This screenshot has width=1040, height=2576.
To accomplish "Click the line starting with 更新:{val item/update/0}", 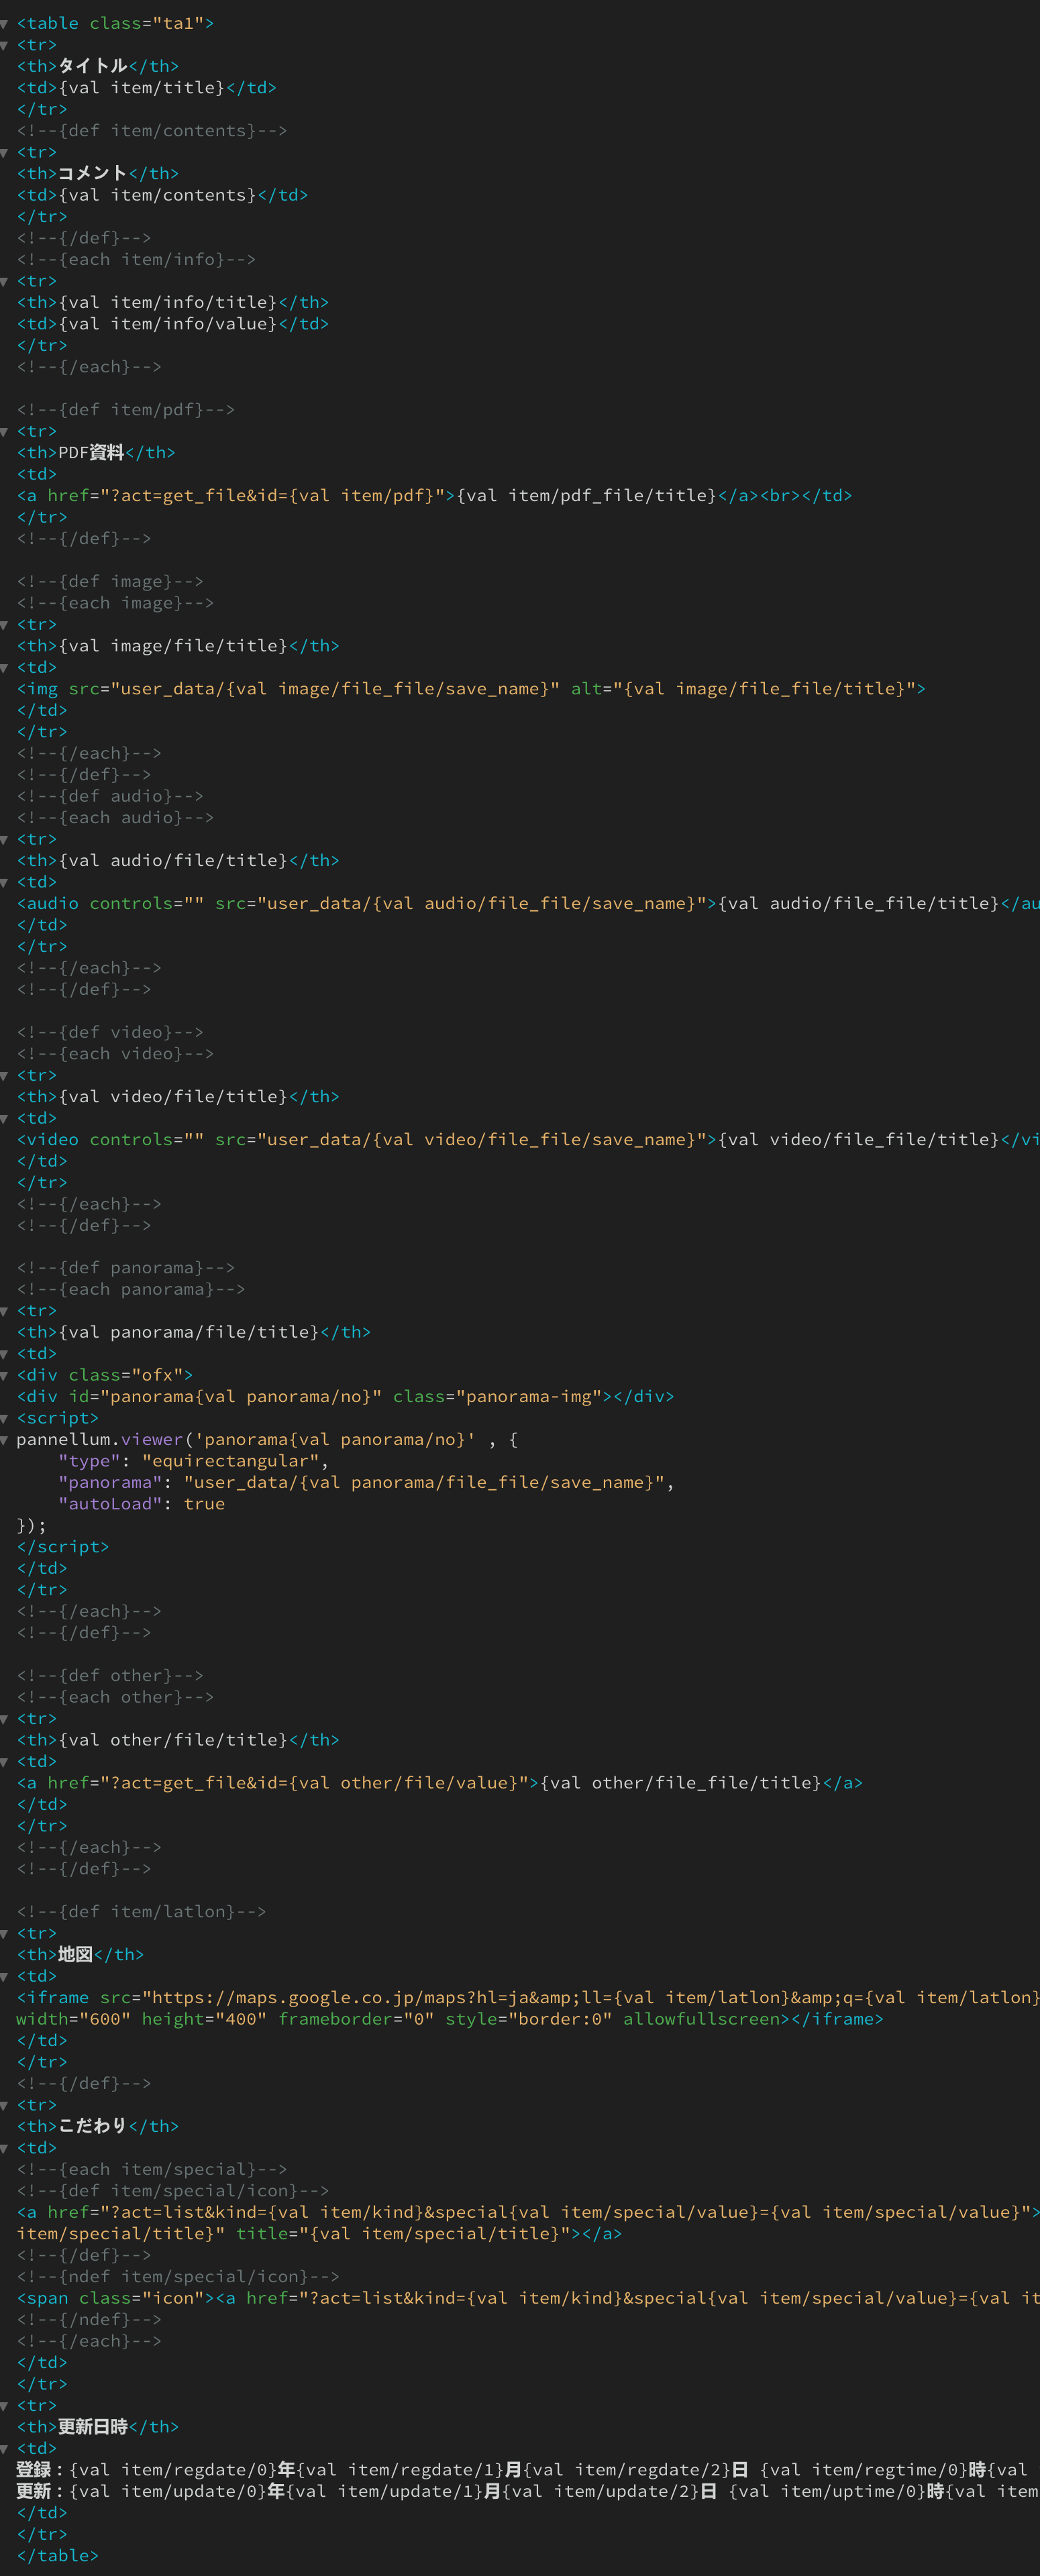I will pos(528,2491).
